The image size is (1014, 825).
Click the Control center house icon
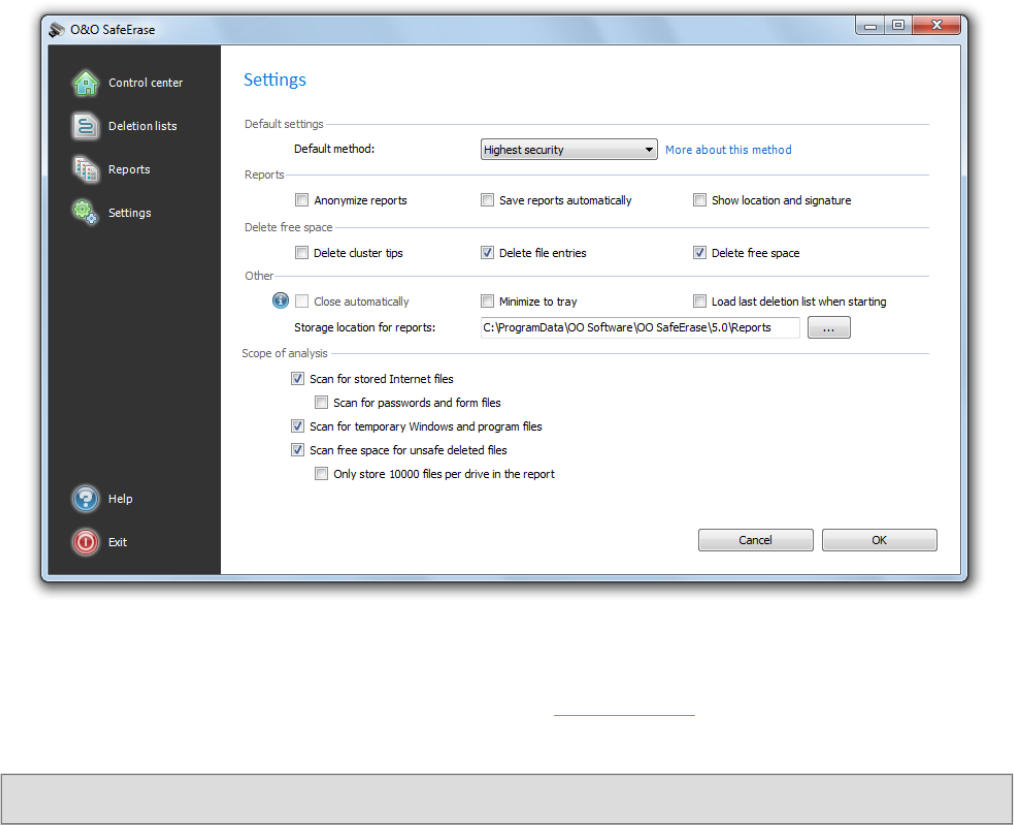pyautogui.click(x=85, y=83)
